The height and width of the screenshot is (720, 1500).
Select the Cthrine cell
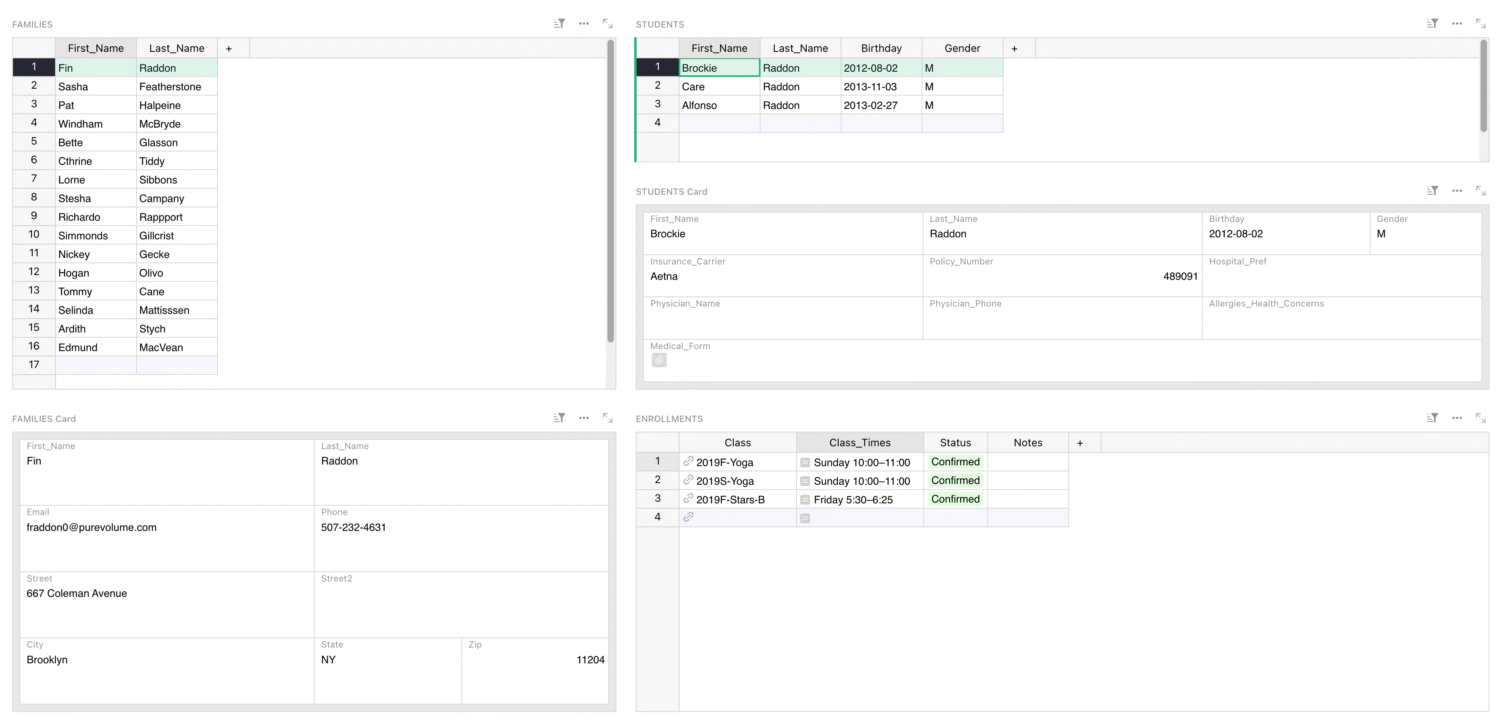tap(96, 161)
